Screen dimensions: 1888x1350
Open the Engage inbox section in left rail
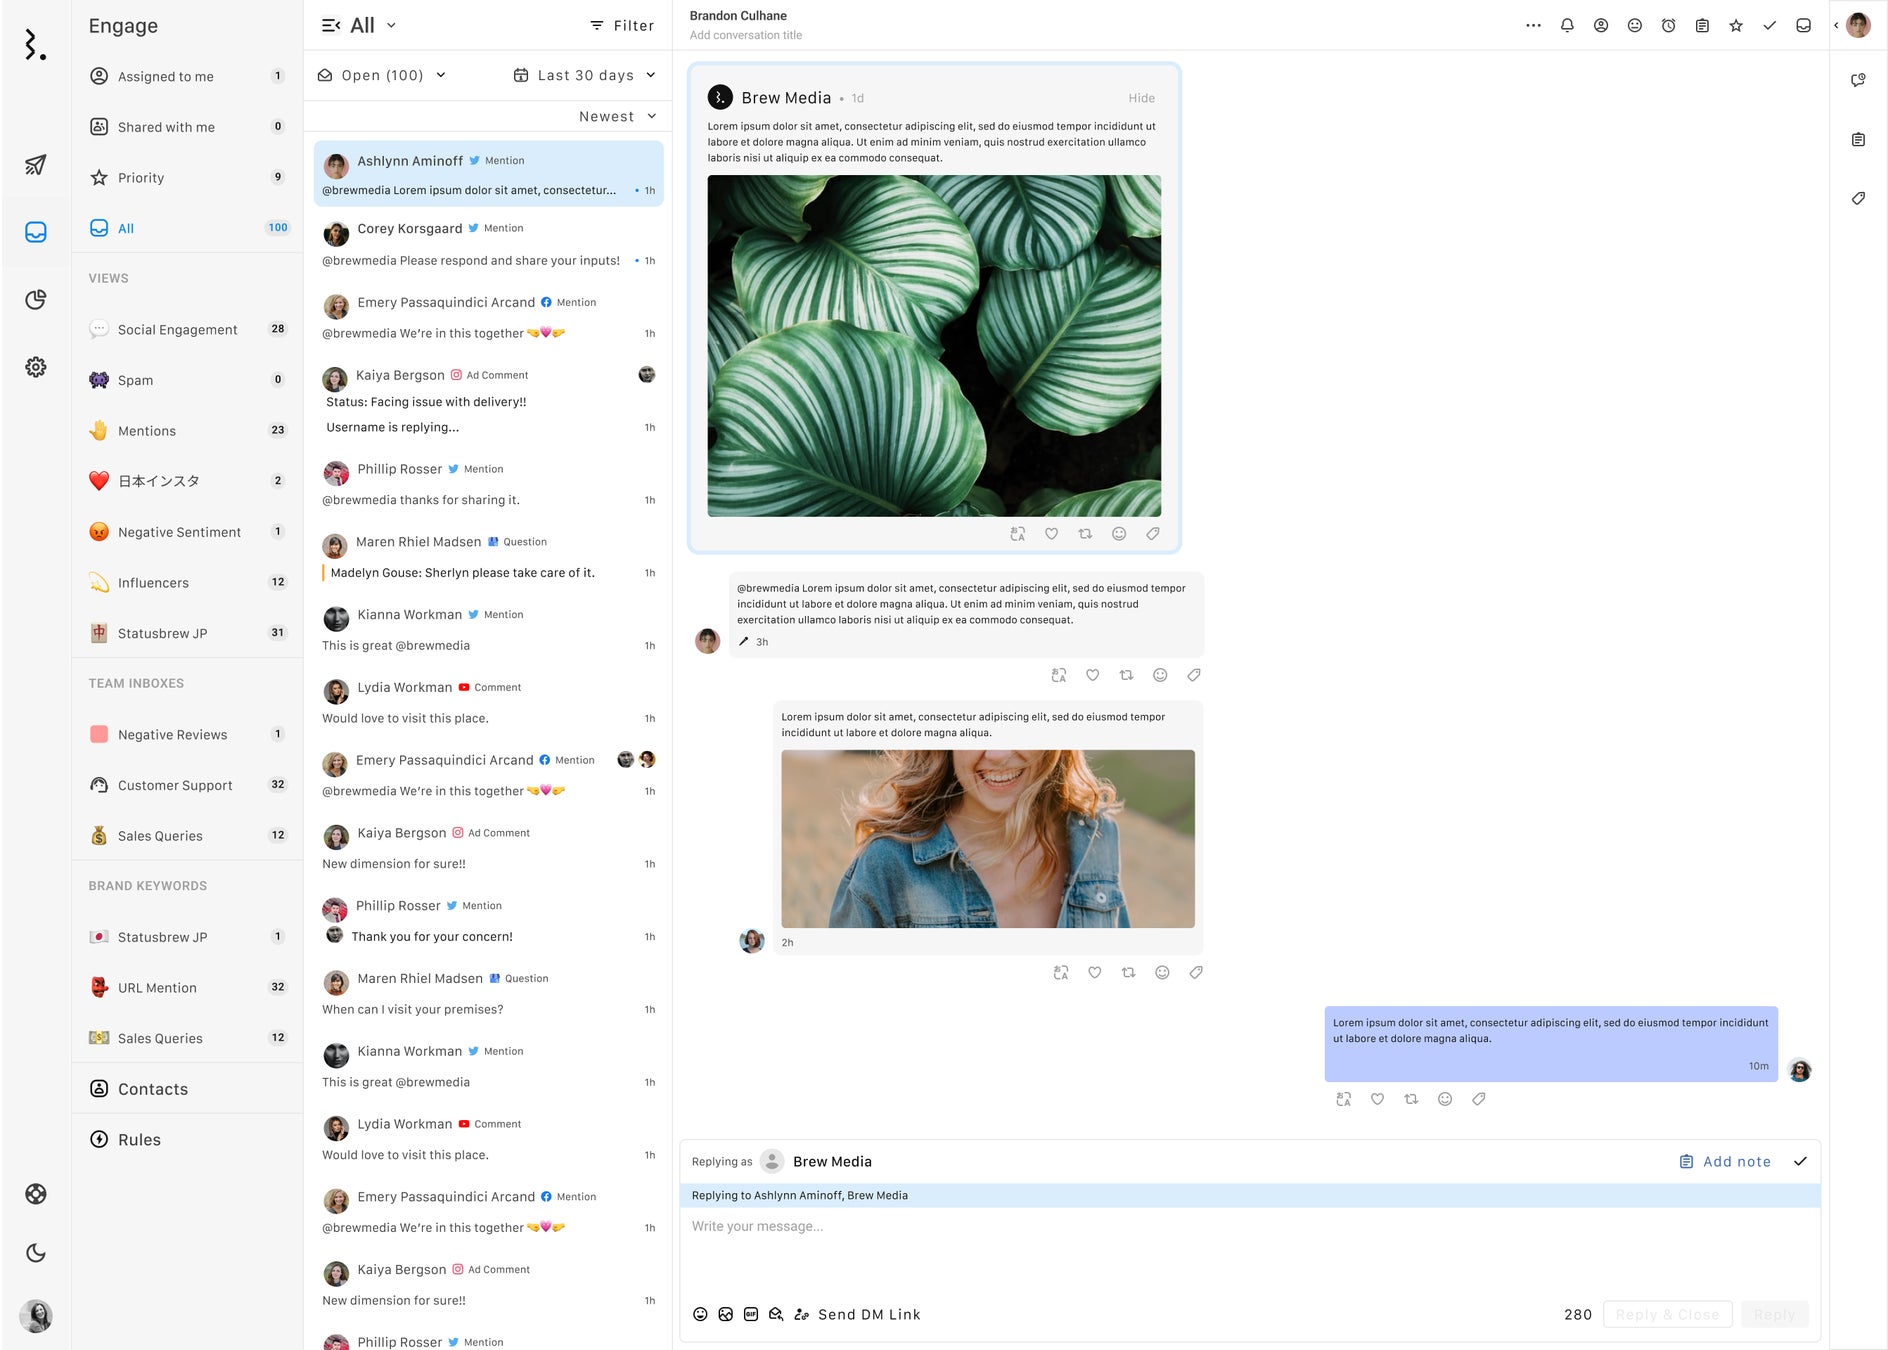click(x=36, y=232)
